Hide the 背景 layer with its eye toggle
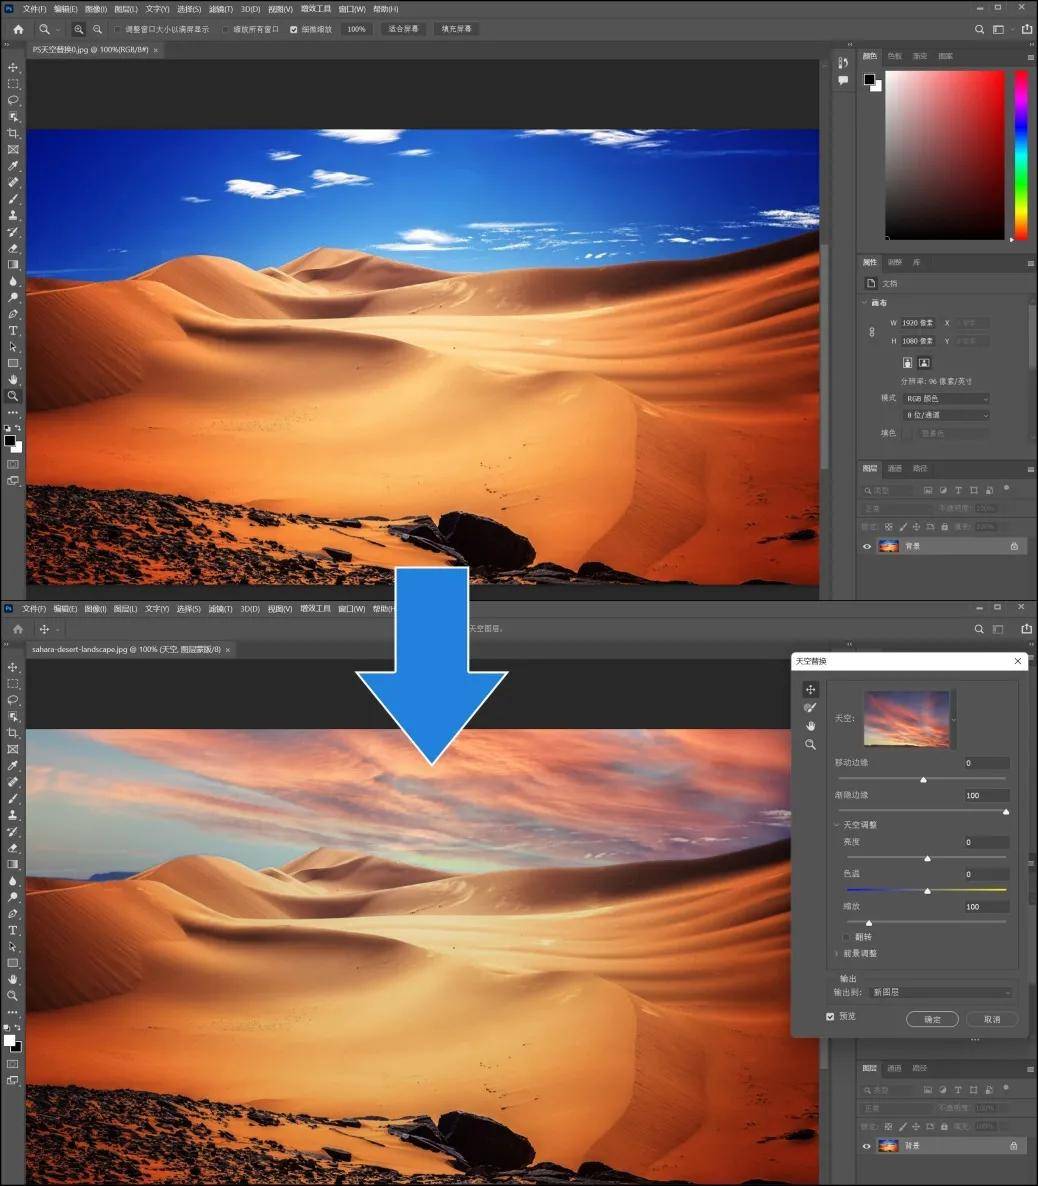The width and height of the screenshot is (1038, 1186). [x=866, y=545]
